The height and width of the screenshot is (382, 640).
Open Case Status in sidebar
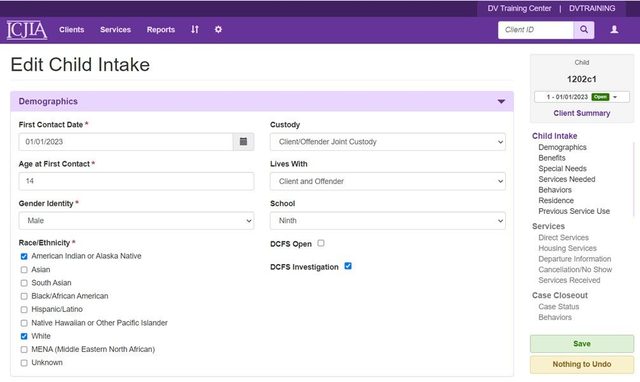click(x=558, y=306)
